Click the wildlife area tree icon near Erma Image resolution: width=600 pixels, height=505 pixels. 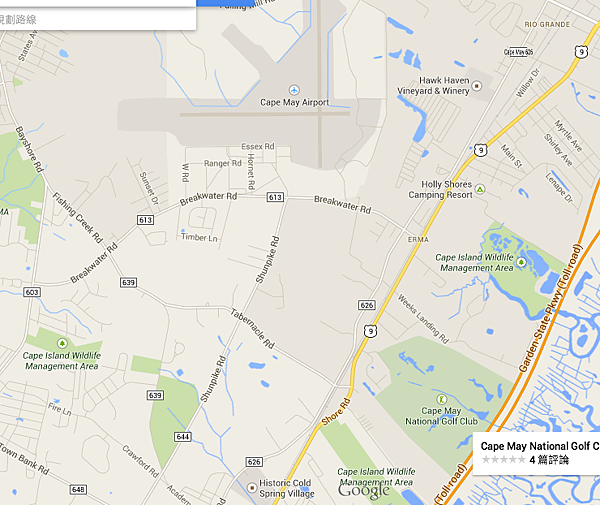pos(521,262)
